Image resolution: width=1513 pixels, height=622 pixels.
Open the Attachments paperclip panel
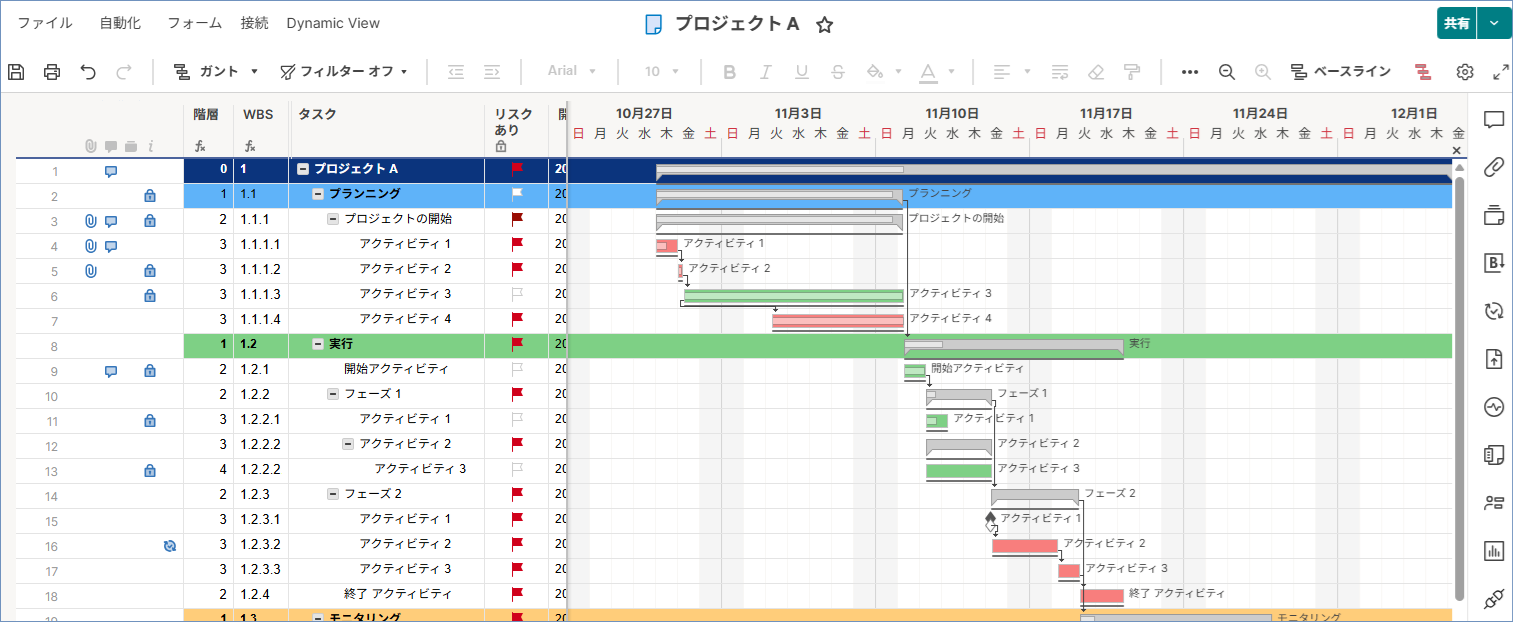[1494, 167]
